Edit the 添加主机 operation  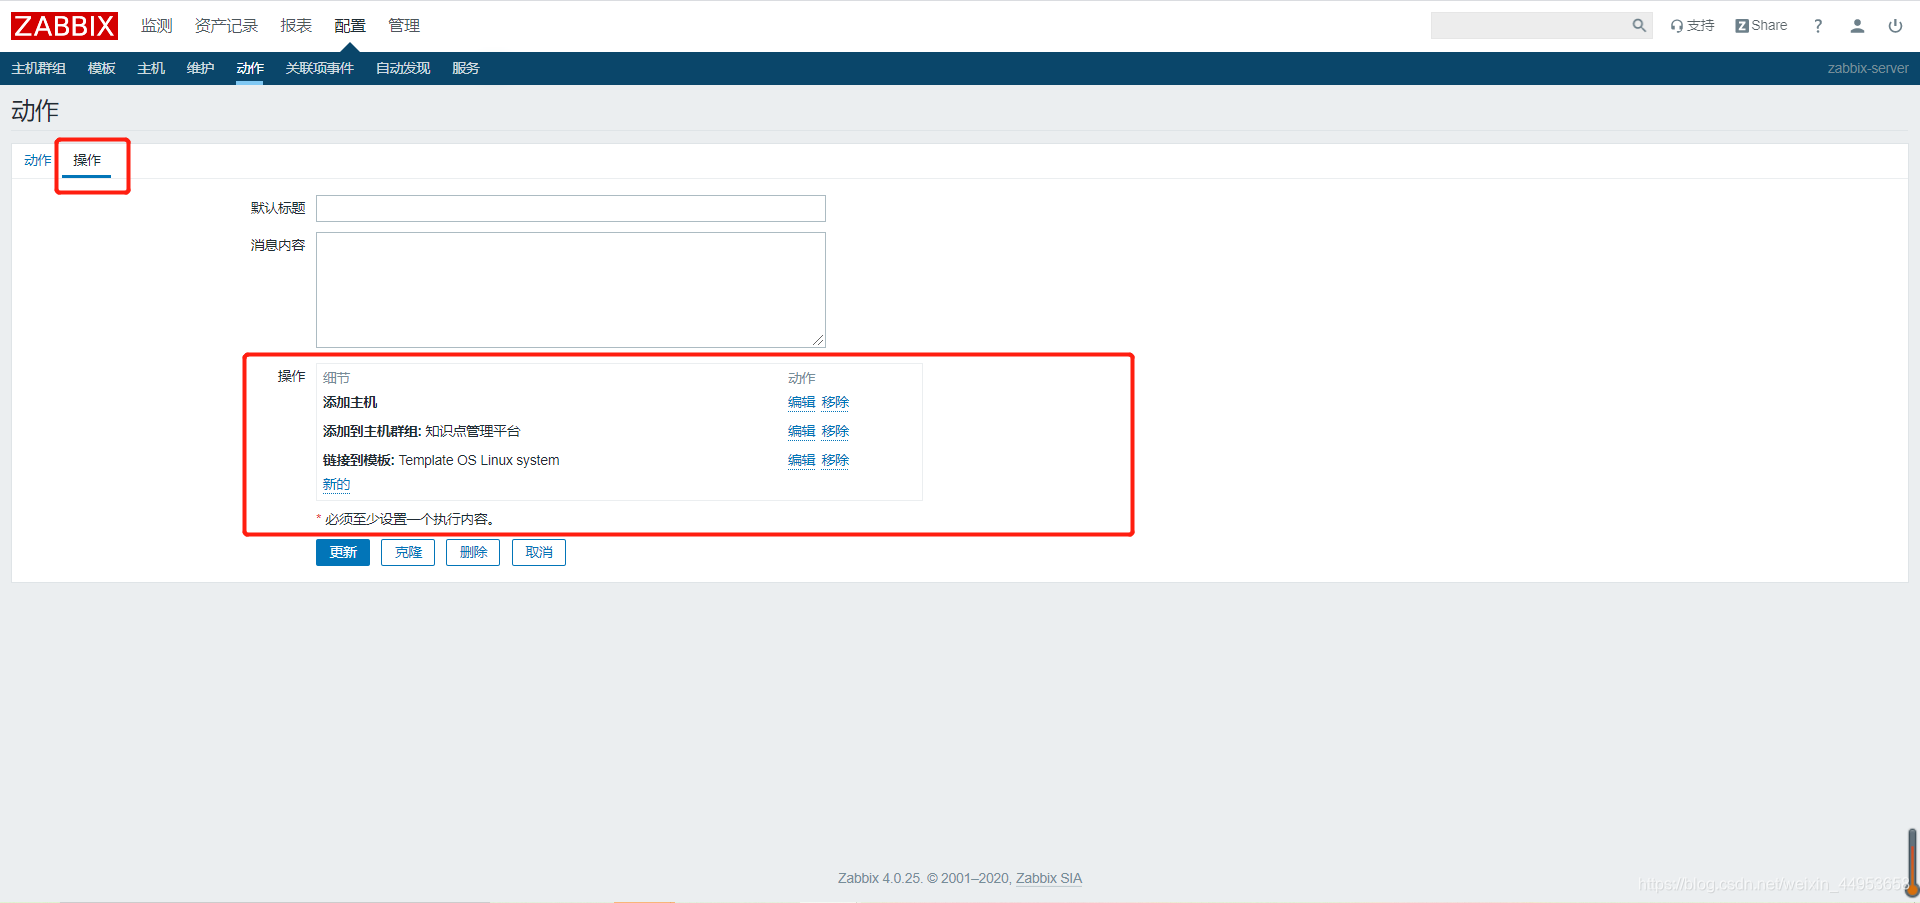pyautogui.click(x=802, y=402)
